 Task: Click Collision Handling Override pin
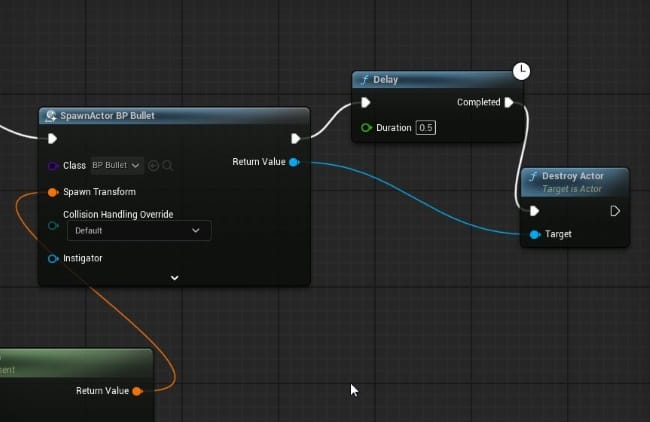pyautogui.click(x=53, y=226)
